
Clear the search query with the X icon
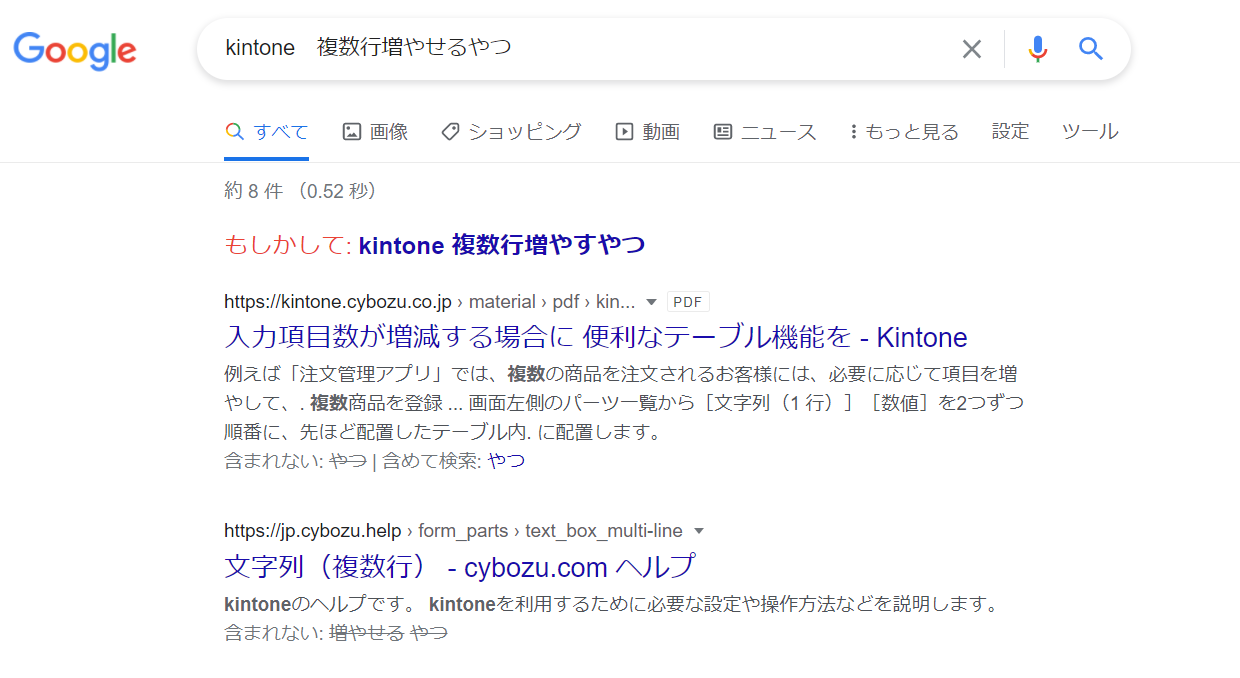coord(971,47)
